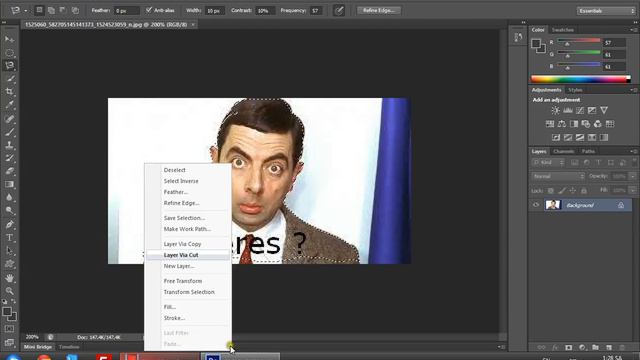Viewport: 640px width, 360px height.
Task: Open the Fill dropdown arrow
Action: [633, 191]
